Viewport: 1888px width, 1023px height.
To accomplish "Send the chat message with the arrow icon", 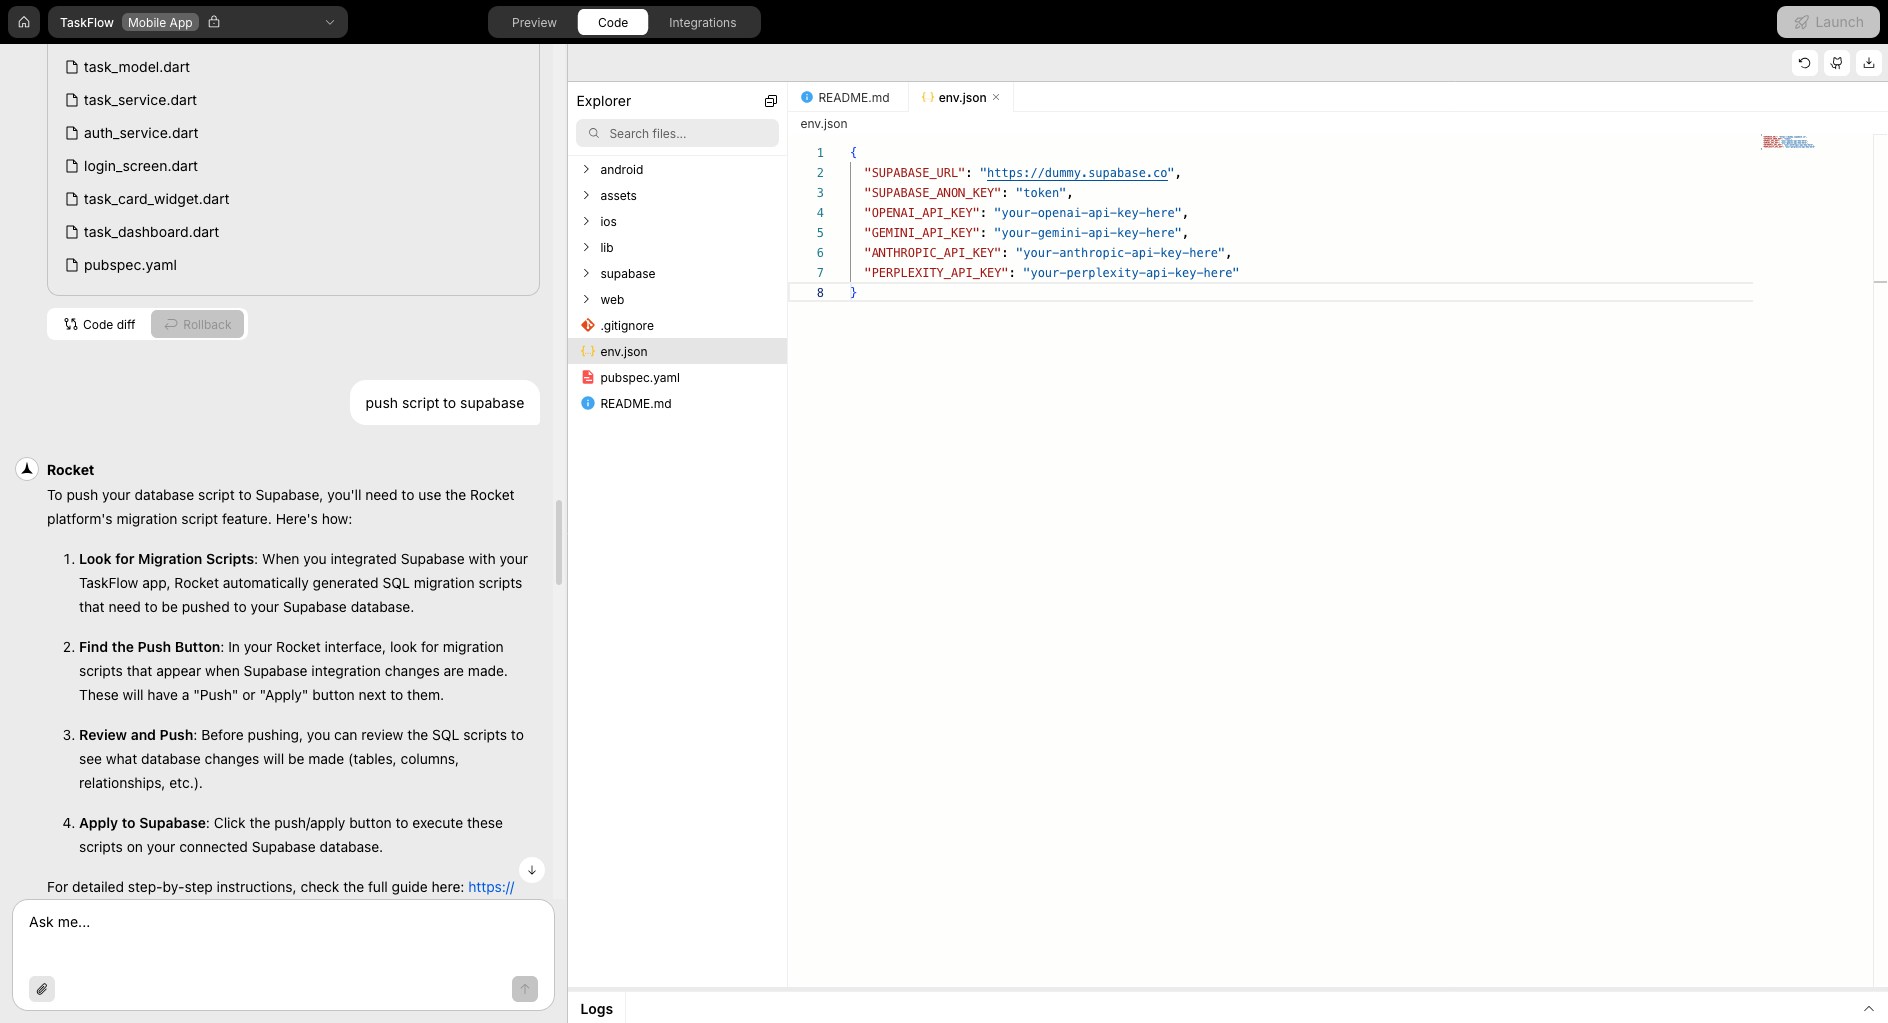I will click(524, 989).
